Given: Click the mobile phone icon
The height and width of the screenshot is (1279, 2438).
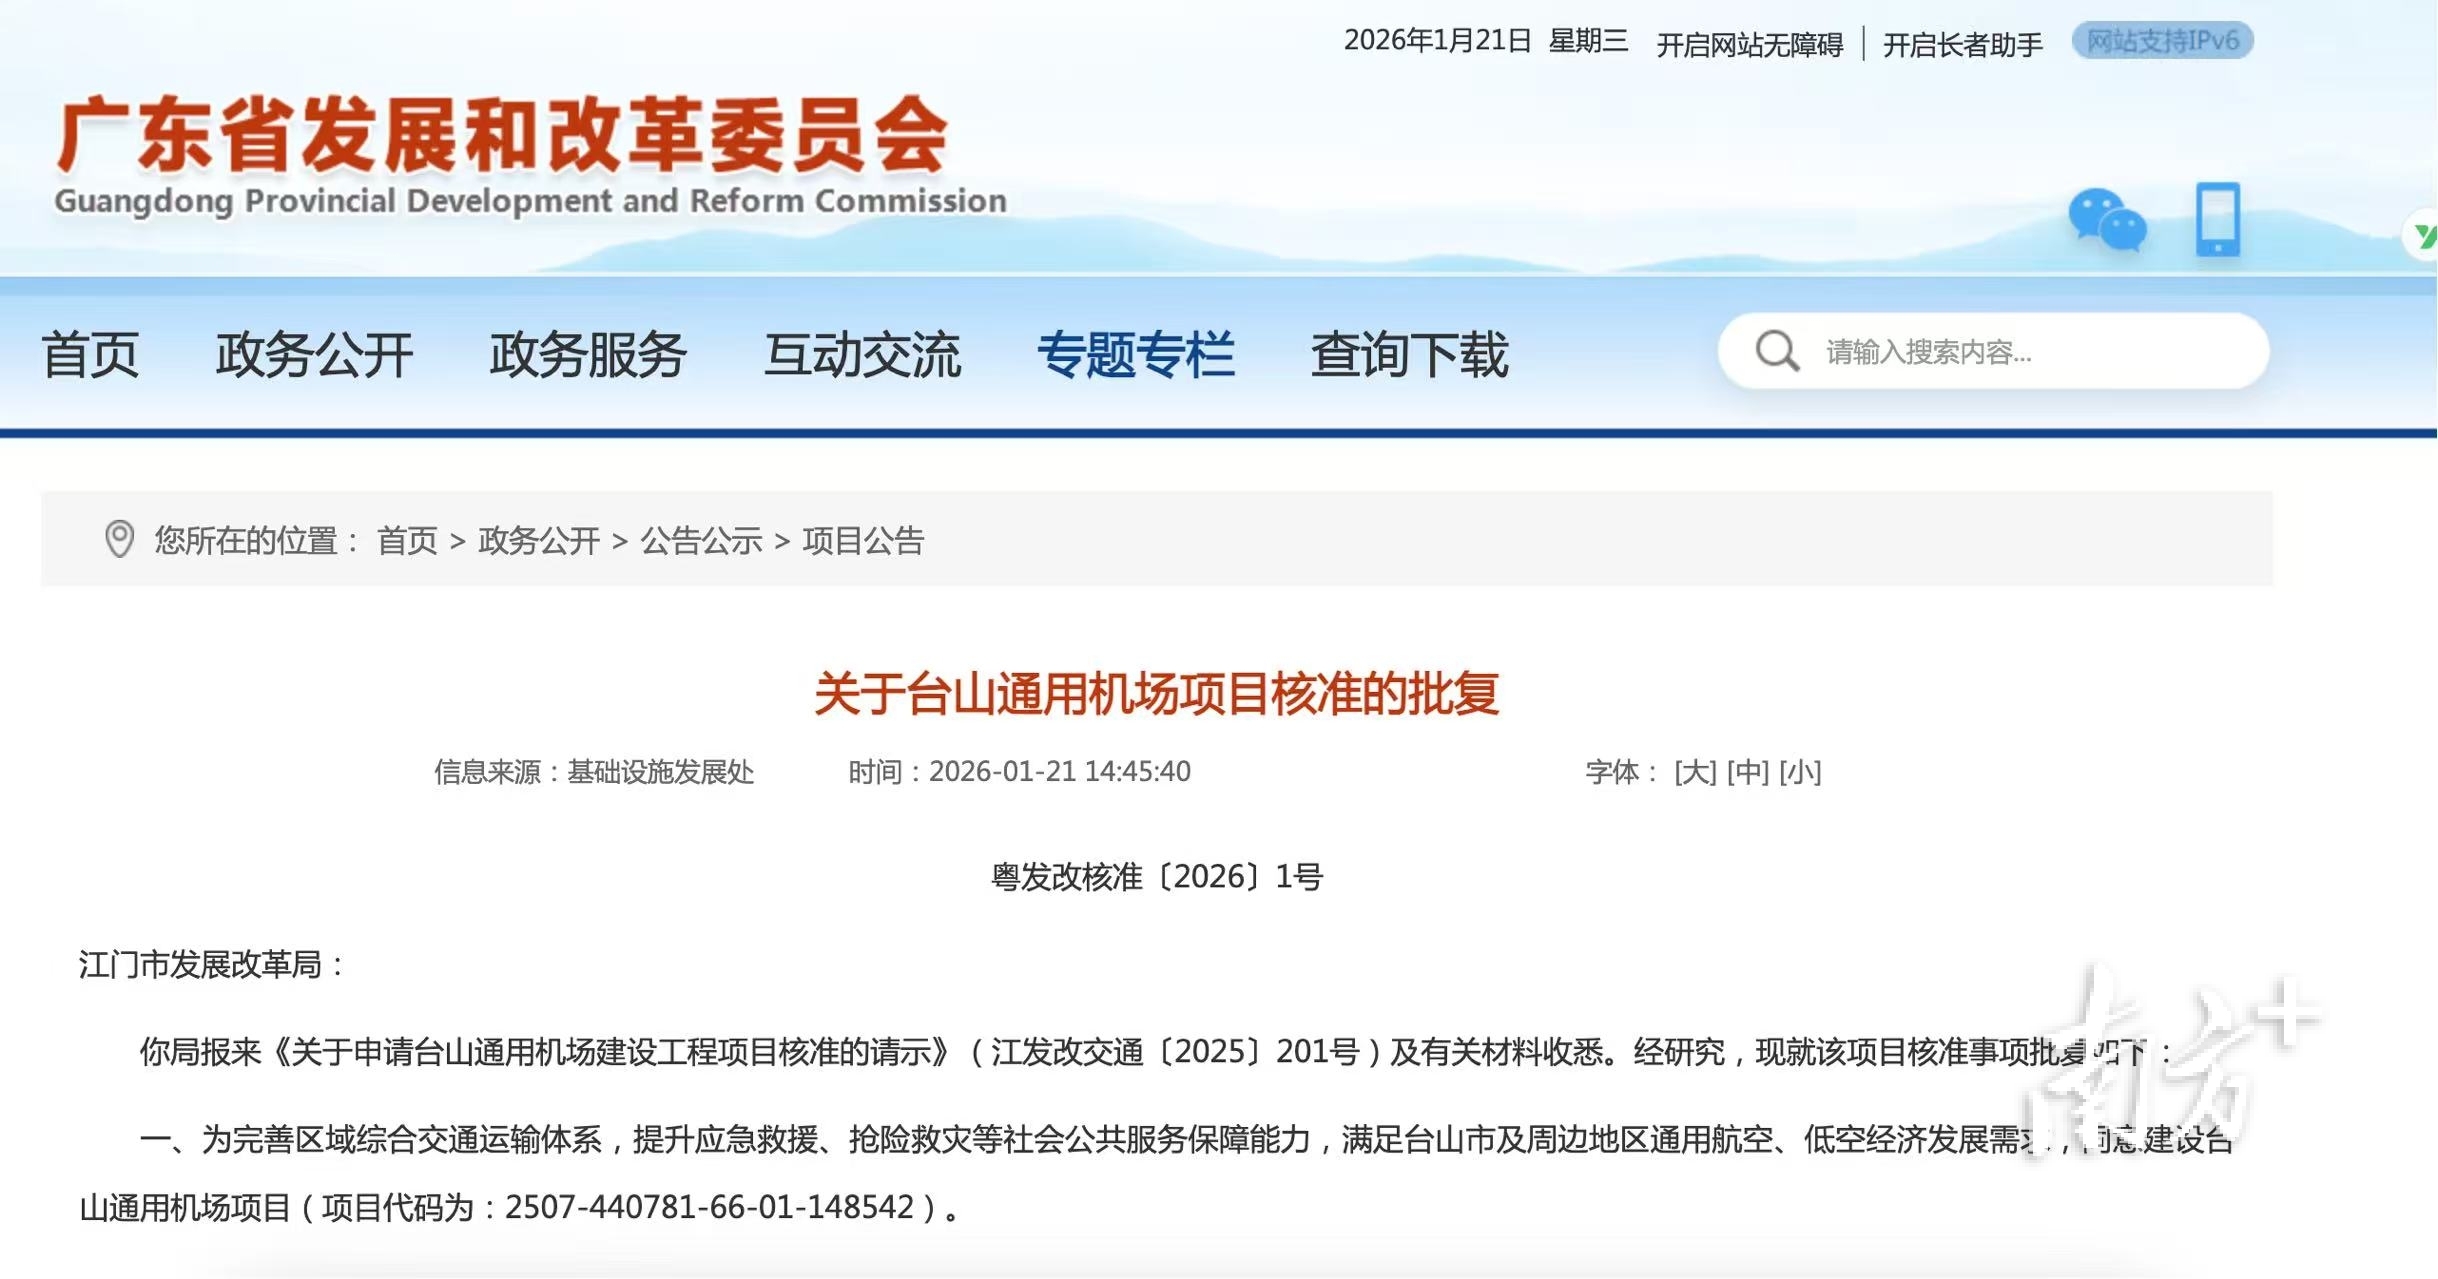Looking at the screenshot, I should [x=2217, y=219].
